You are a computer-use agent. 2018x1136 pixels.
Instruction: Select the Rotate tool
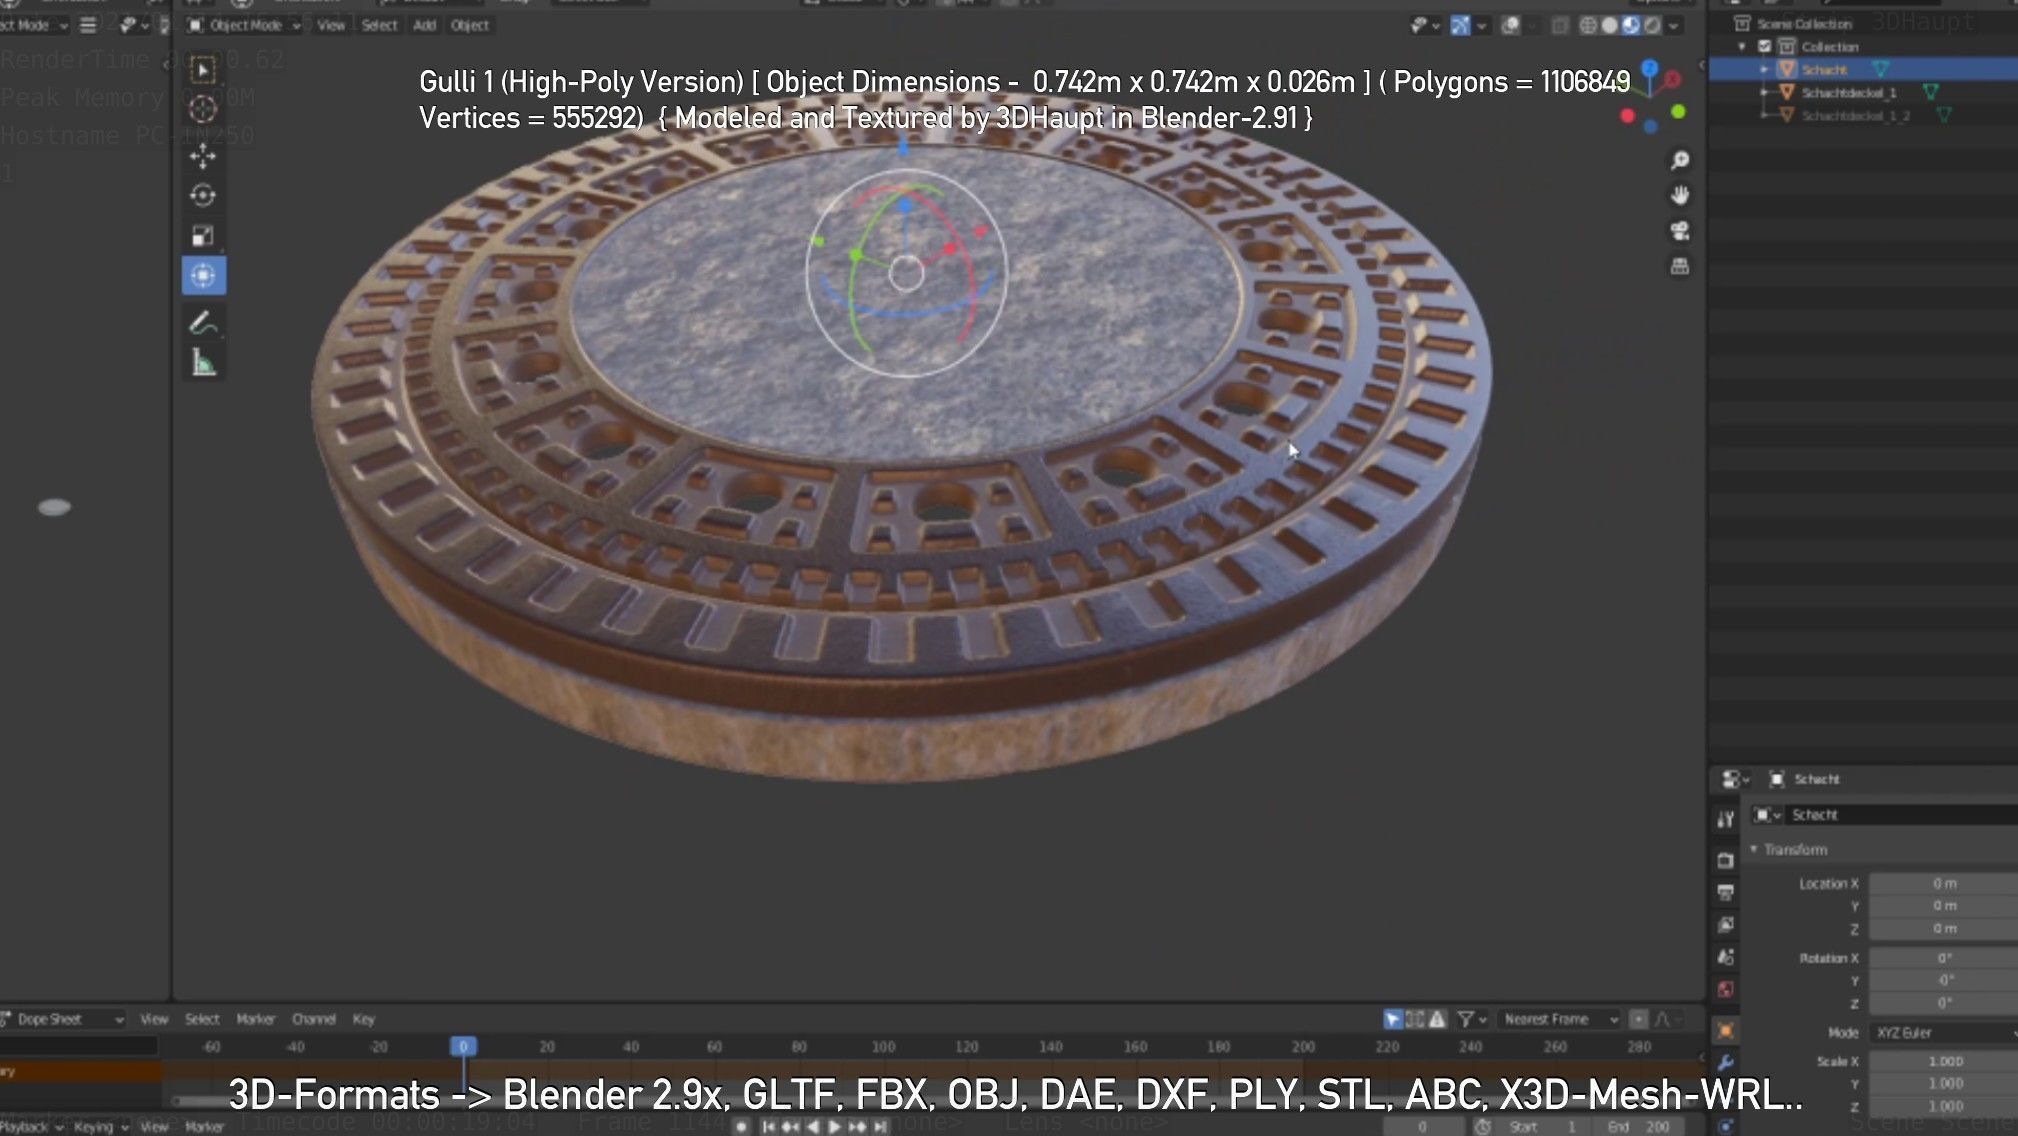(203, 196)
